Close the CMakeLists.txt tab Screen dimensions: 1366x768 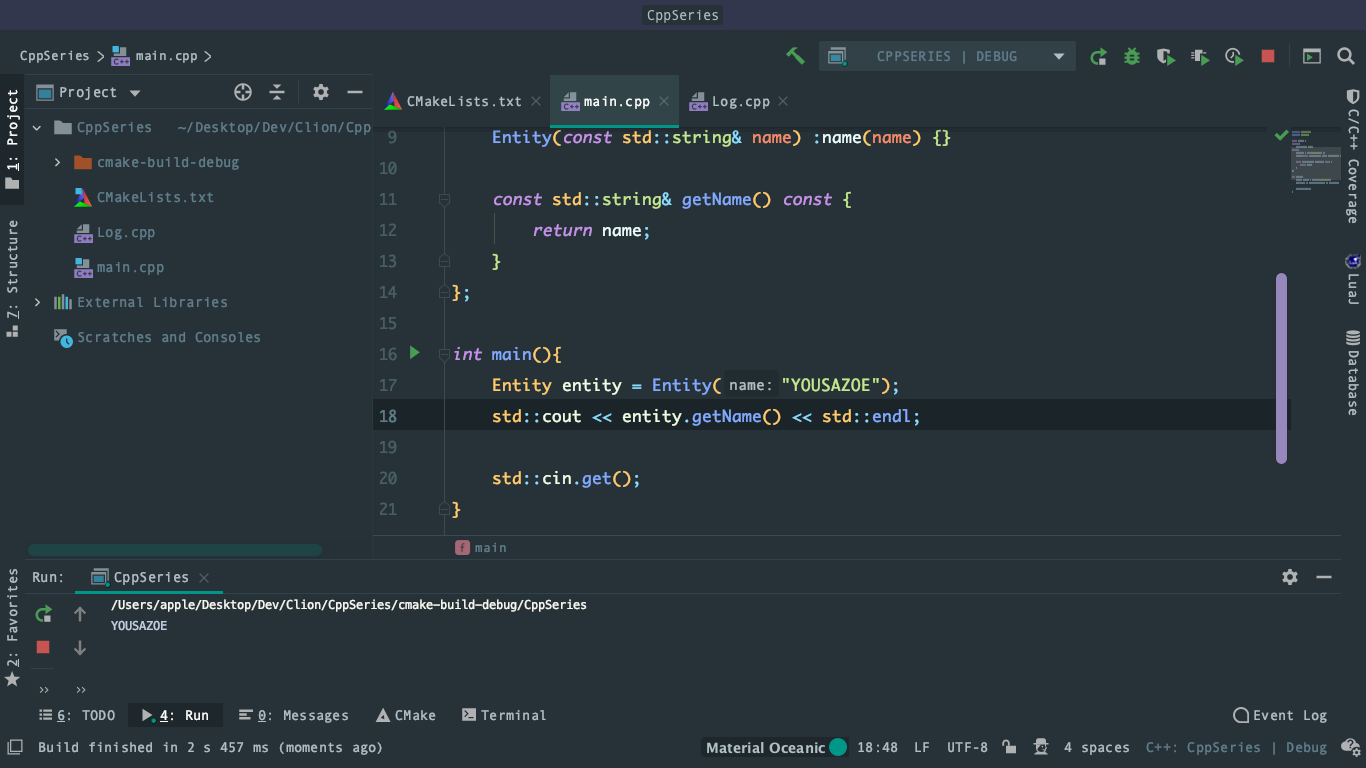[x=536, y=101]
